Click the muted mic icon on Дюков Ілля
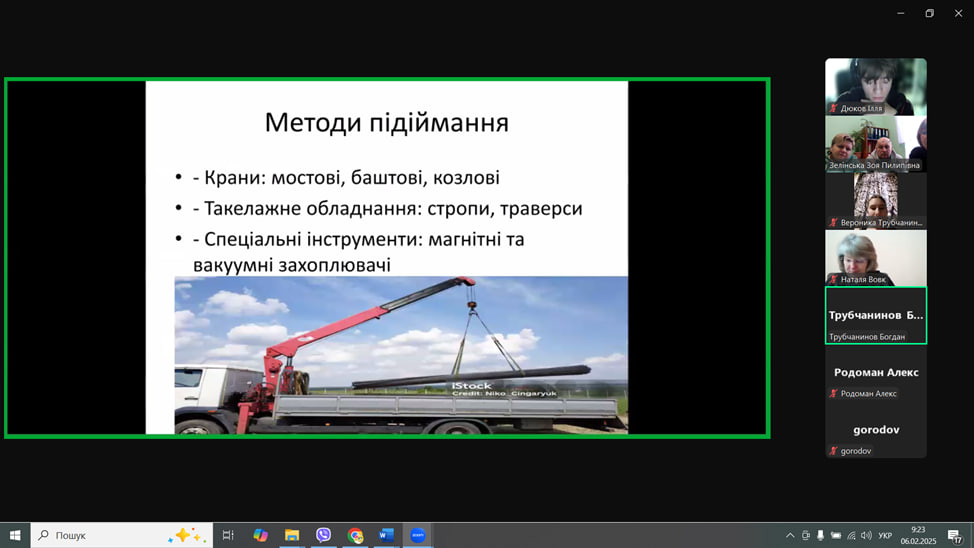974x548 pixels. coord(833,108)
